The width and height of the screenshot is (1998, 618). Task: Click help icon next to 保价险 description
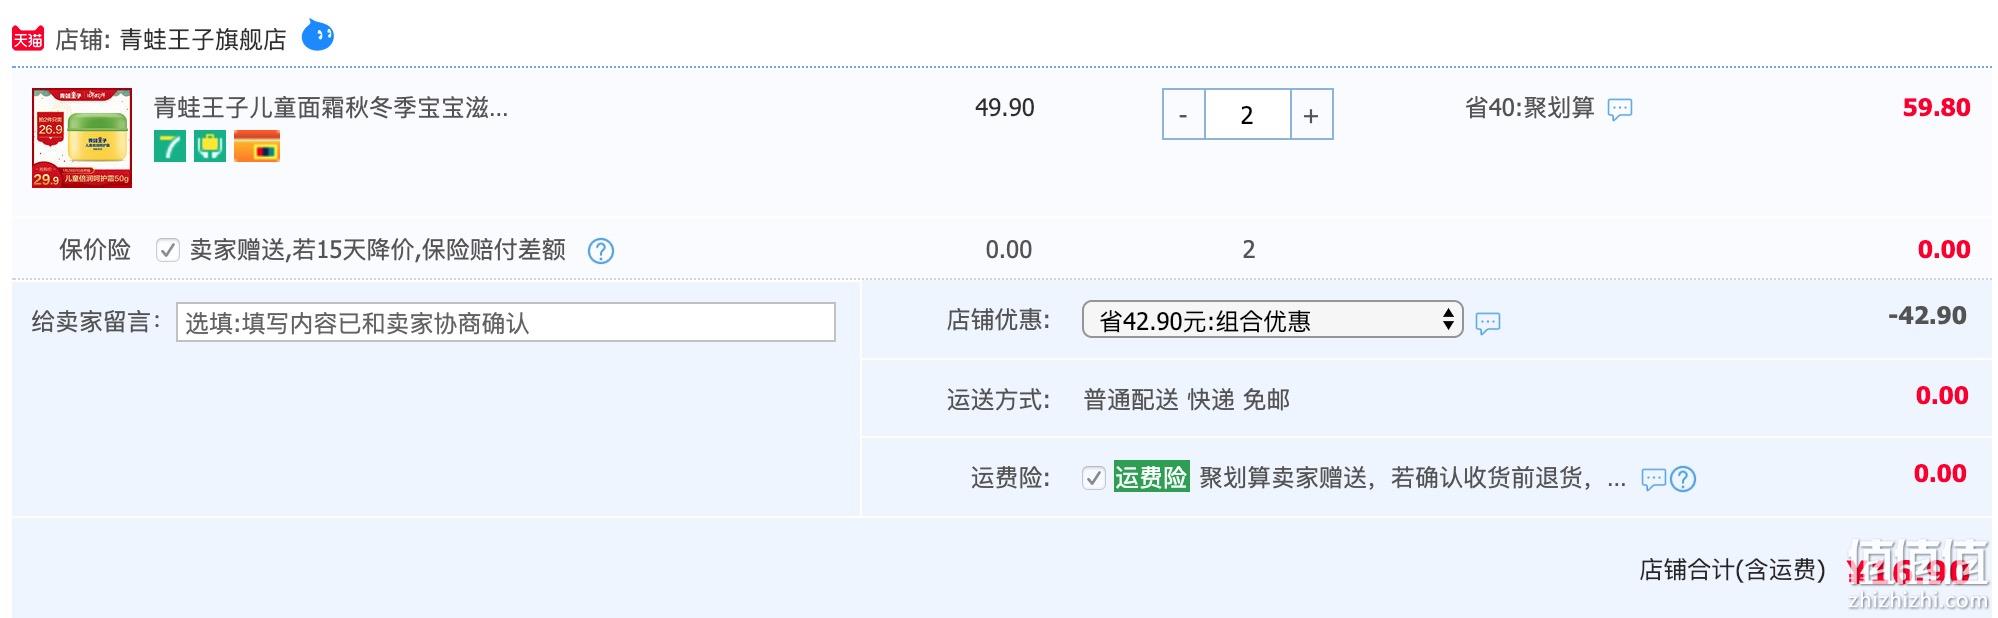601,251
